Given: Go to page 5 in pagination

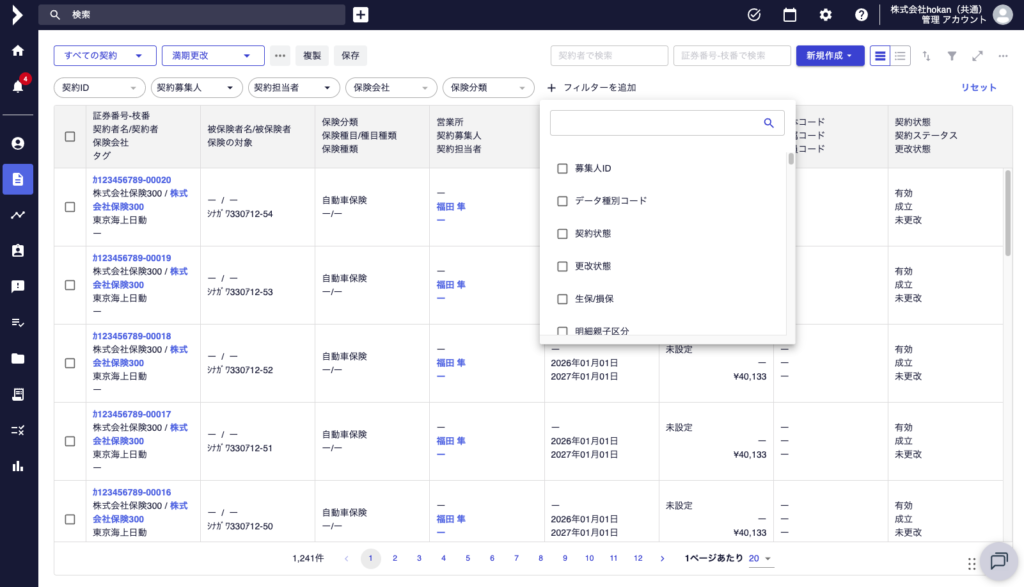Looking at the screenshot, I should tap(467, 558).
